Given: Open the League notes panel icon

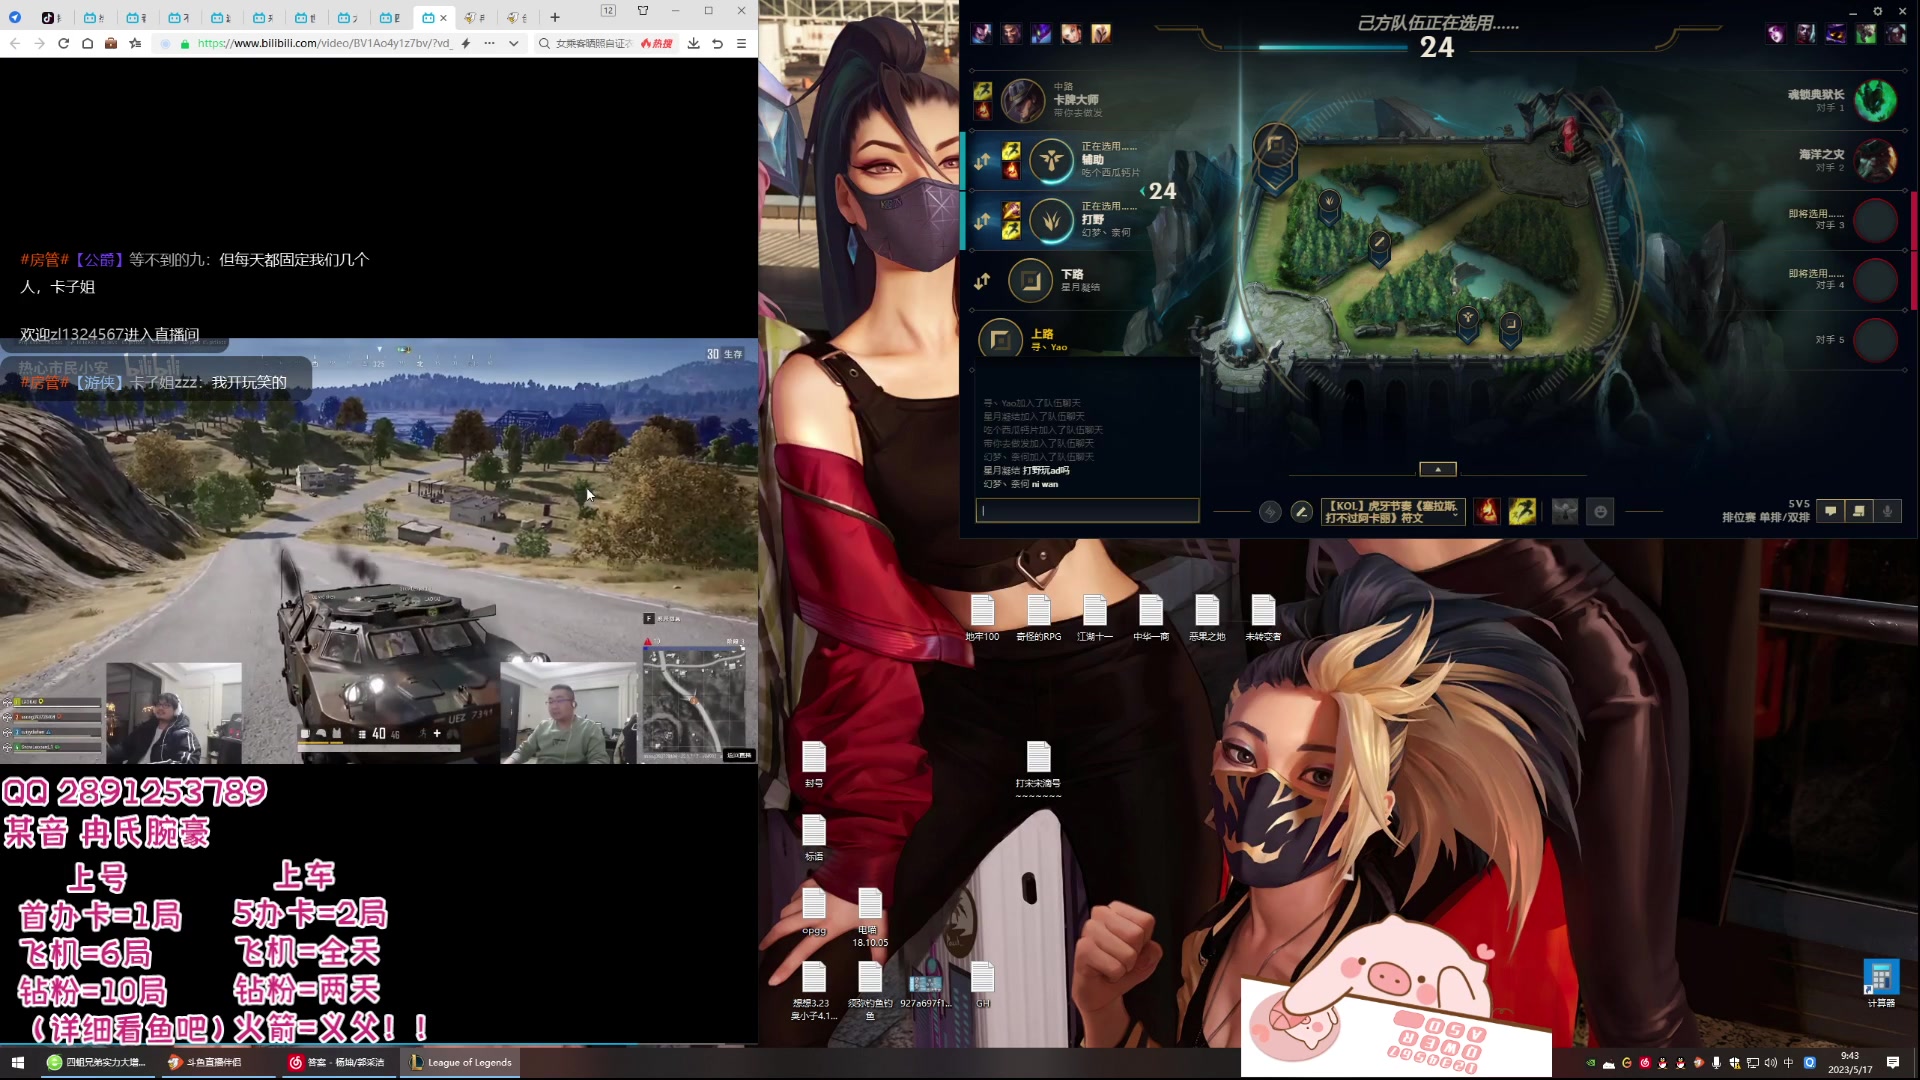Looking at the screenshot, I should (x=1859, y=511).
